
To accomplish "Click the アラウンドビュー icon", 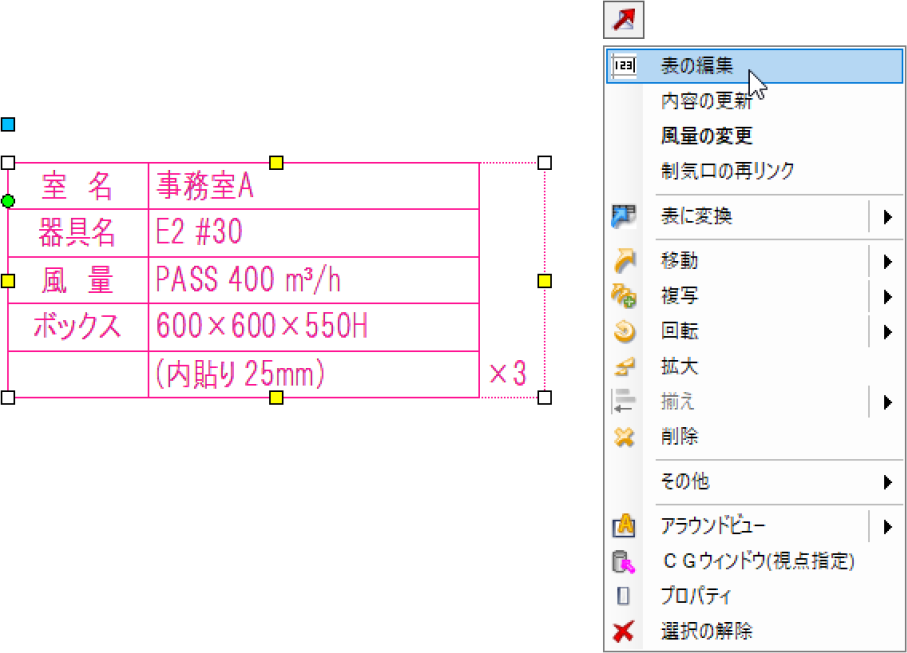I will pyautogui.click(x=624, y=526).
